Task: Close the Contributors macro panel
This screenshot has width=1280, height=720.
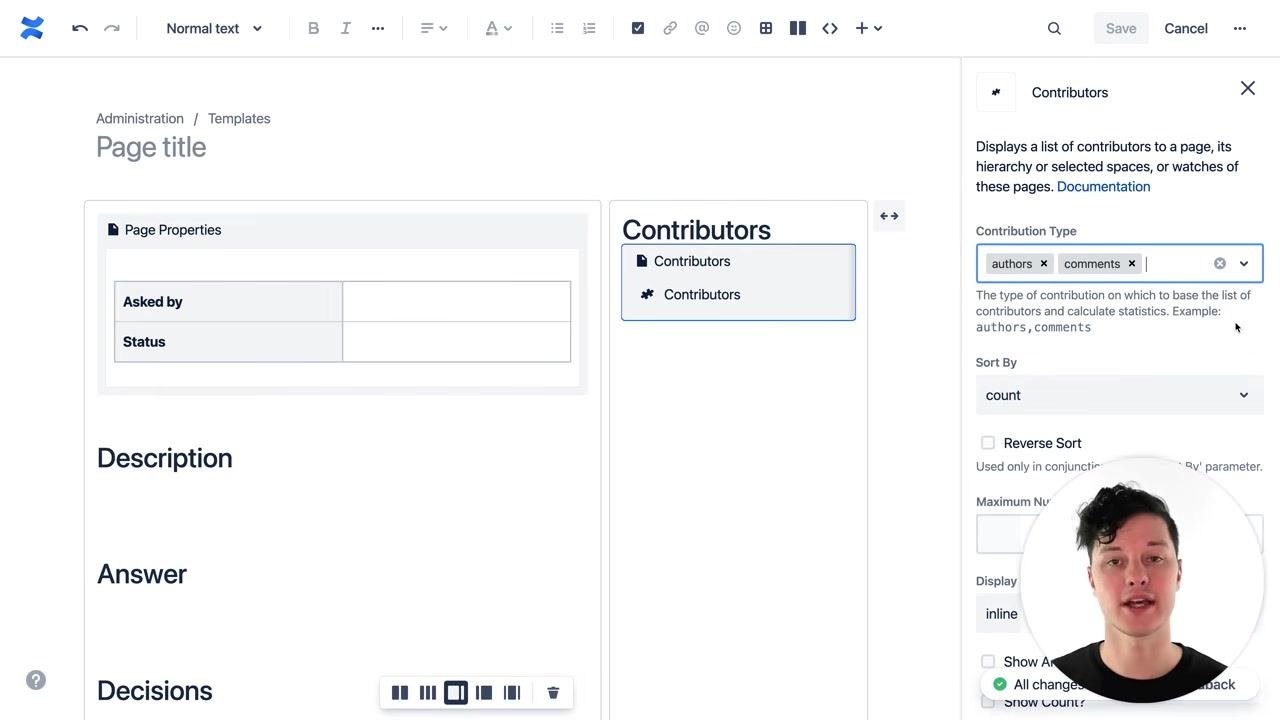Action: [1248, 89]
